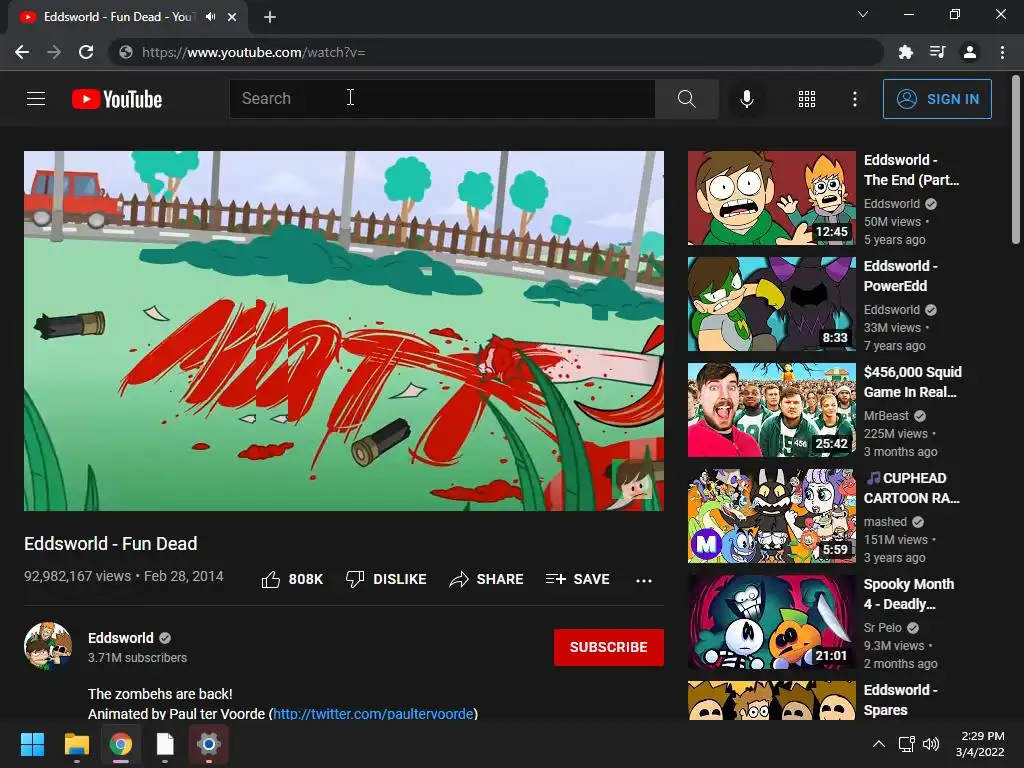Close the Eddsworld - Fun Dead tab
Image resolution: width=1024 pixels, height=768 pixels.
[232, 17]
